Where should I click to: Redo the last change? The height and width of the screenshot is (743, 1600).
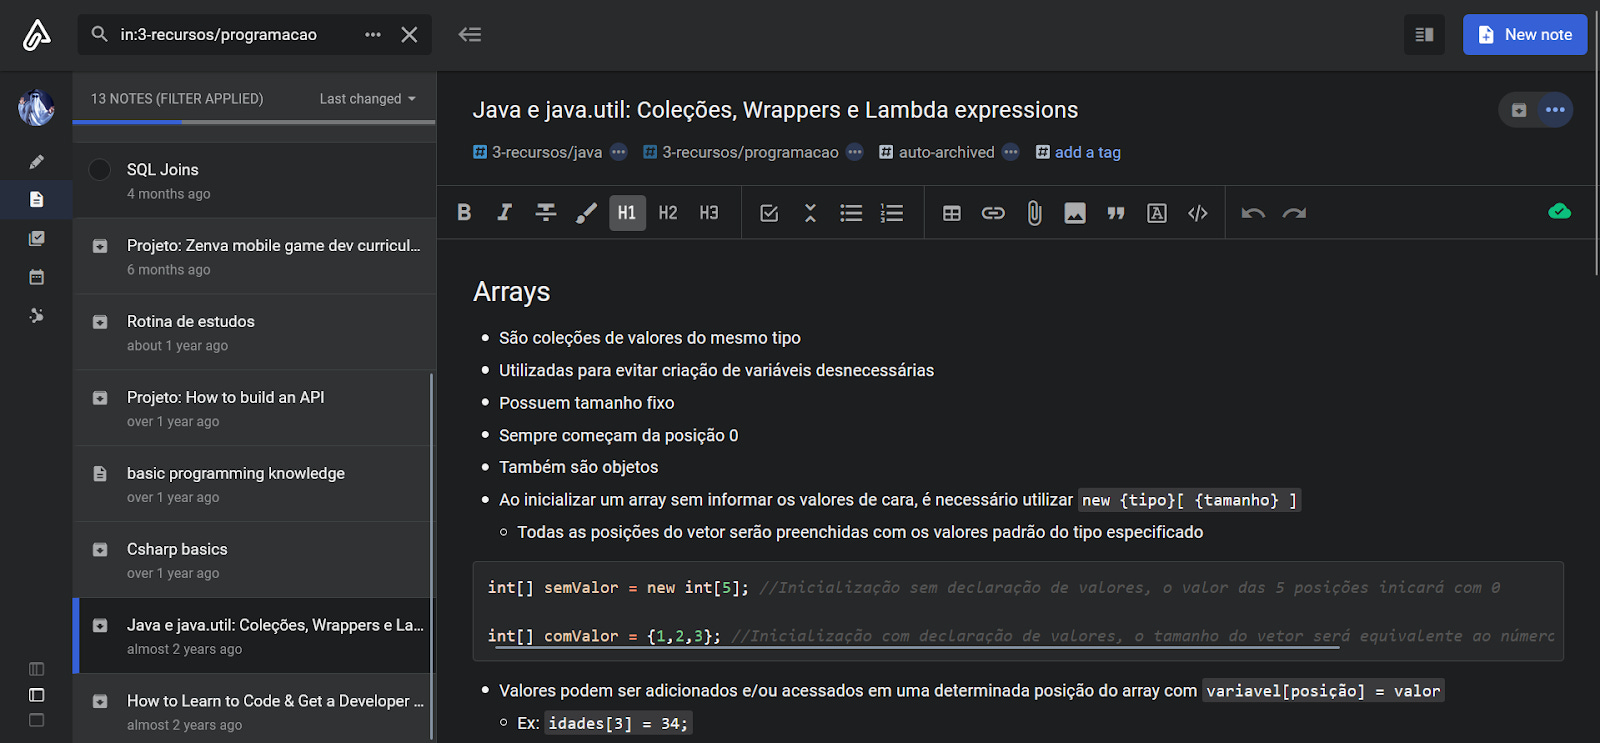(1294, 212)
